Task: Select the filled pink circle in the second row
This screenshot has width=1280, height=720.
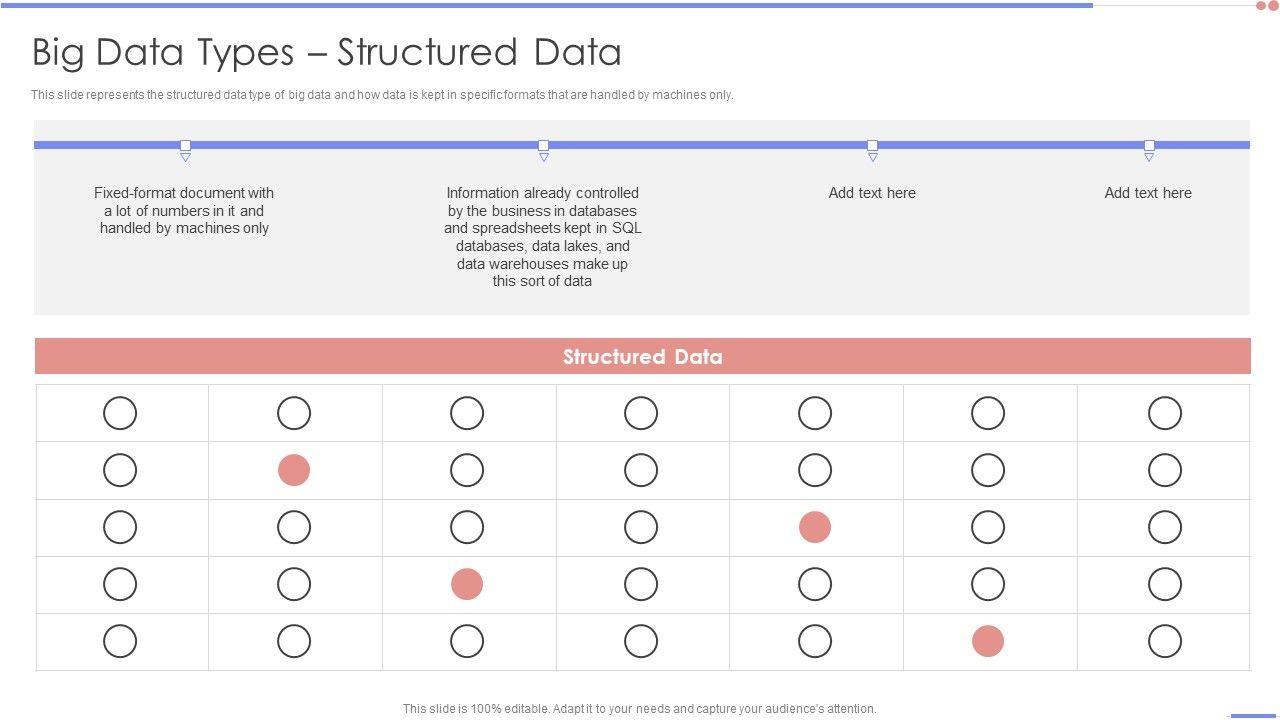Action: tap(294, 470)
